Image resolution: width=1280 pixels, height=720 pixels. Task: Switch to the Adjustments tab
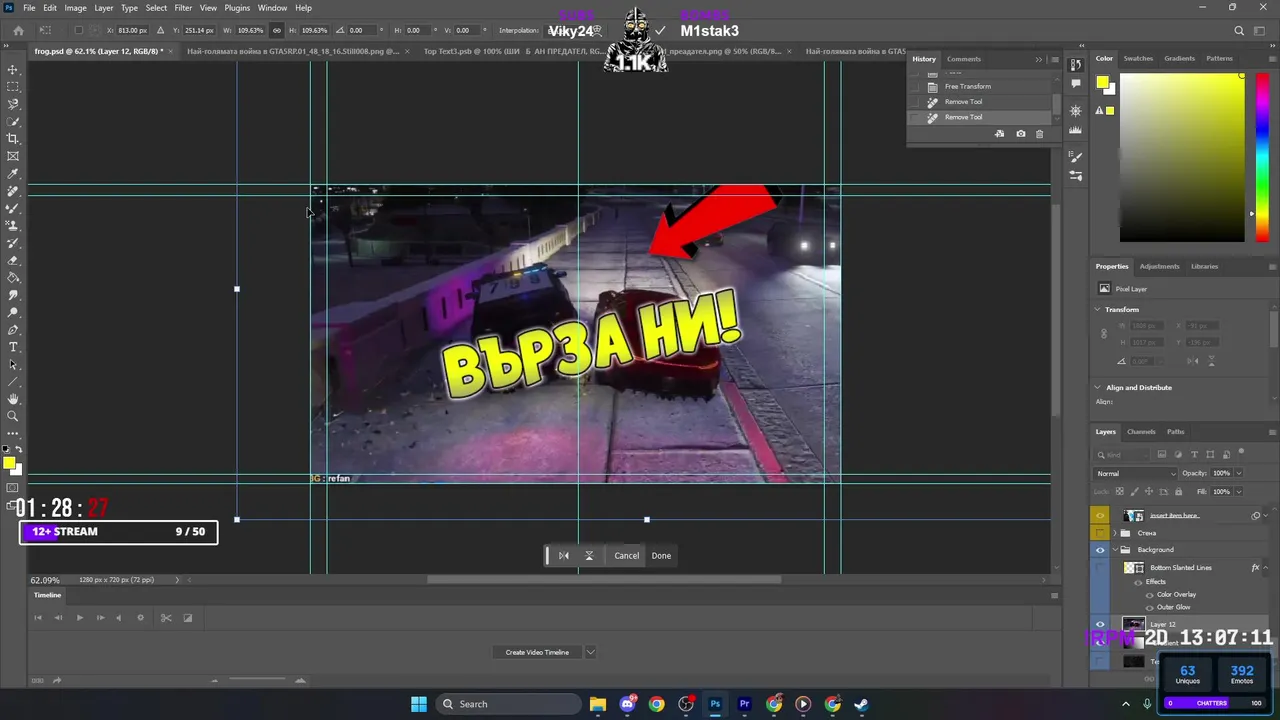pyautogui.click(x=1159, y=267)
